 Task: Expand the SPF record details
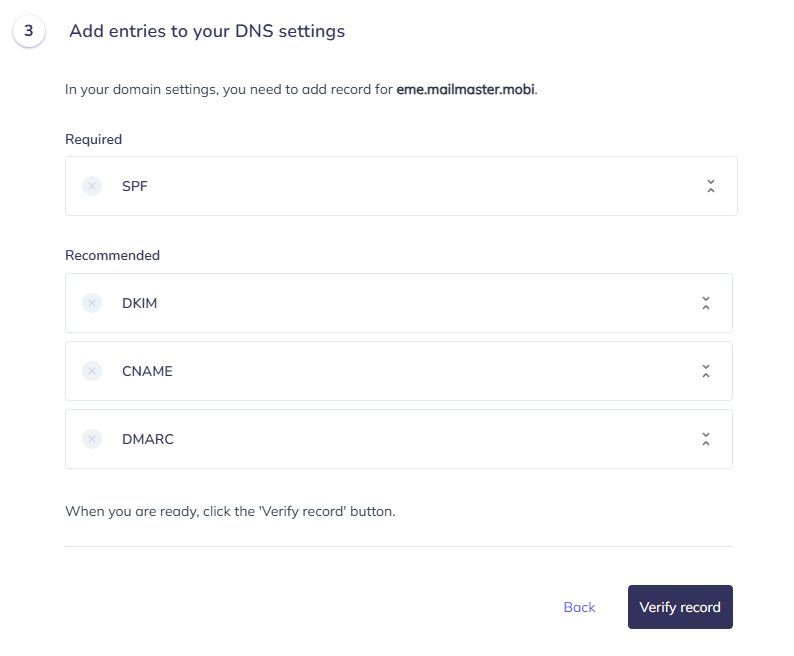[711, 186]
